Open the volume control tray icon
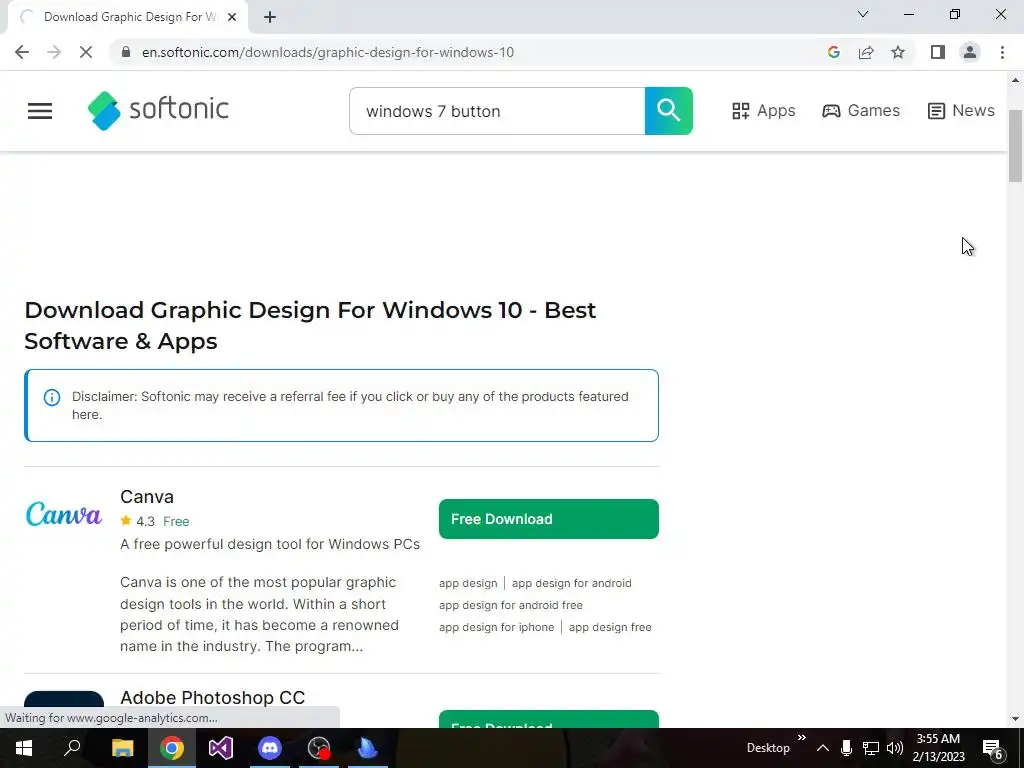Screen dimensions: 1024x768 coord(895,748)
